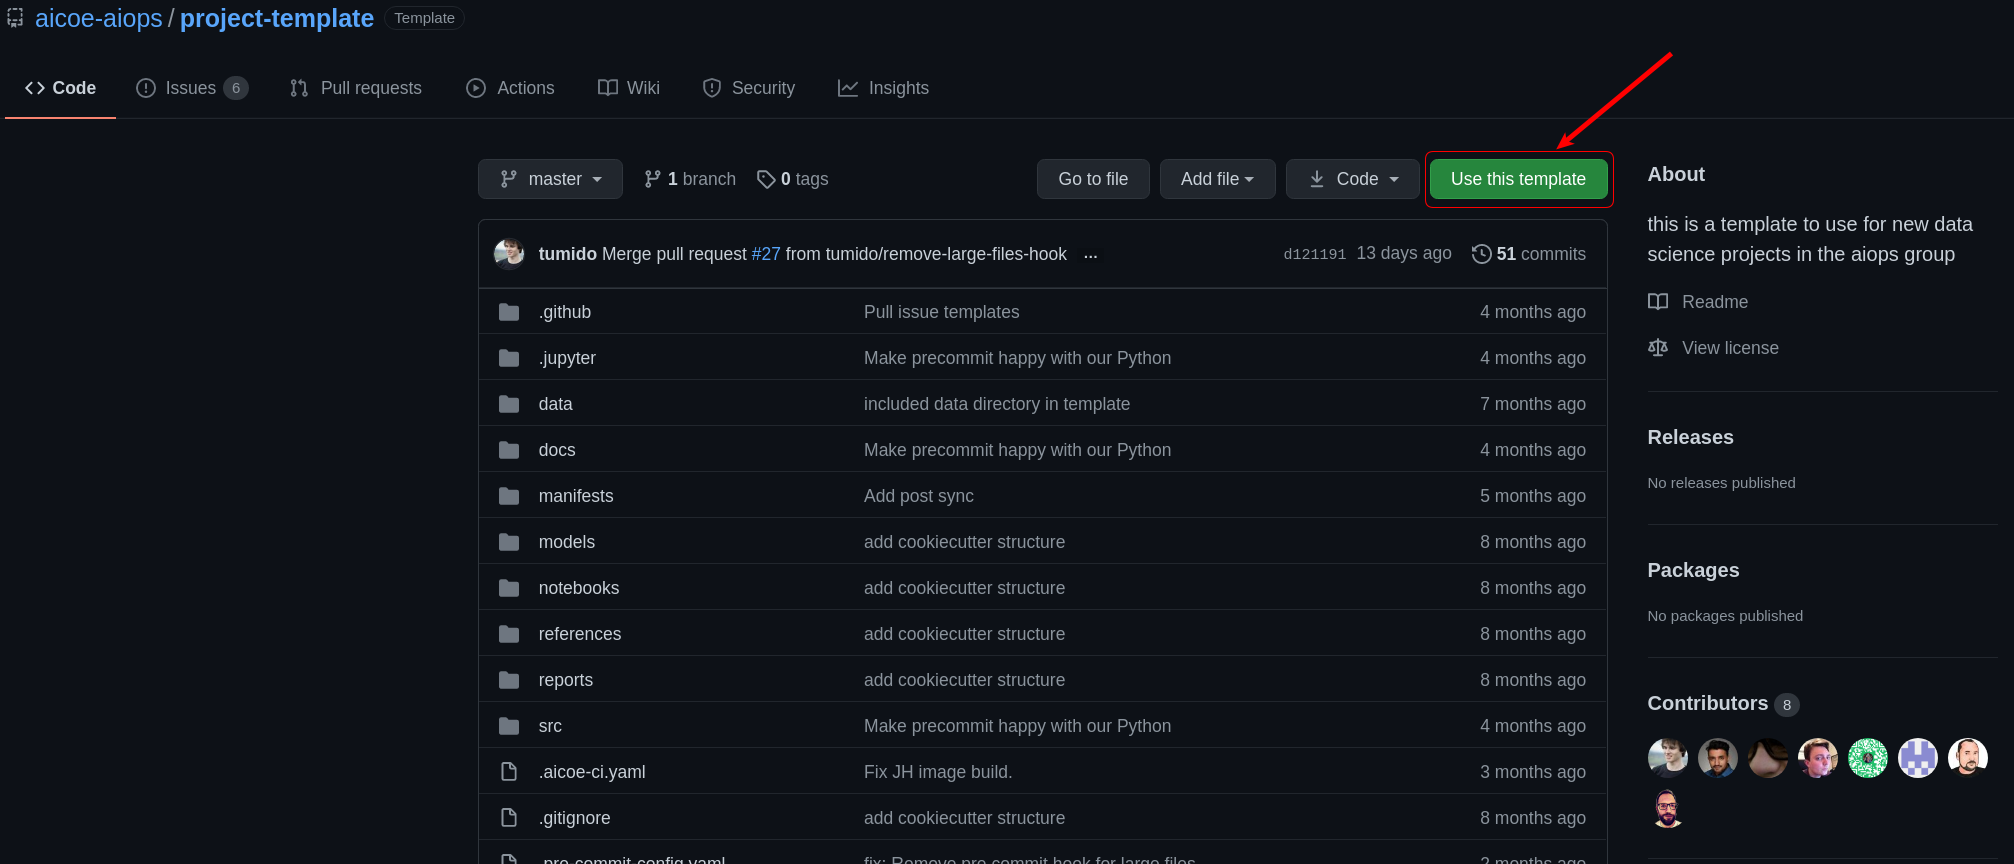Click the .github folder icon
The width and height of the screenshot is (2014, 864).
tap(509, 312)
